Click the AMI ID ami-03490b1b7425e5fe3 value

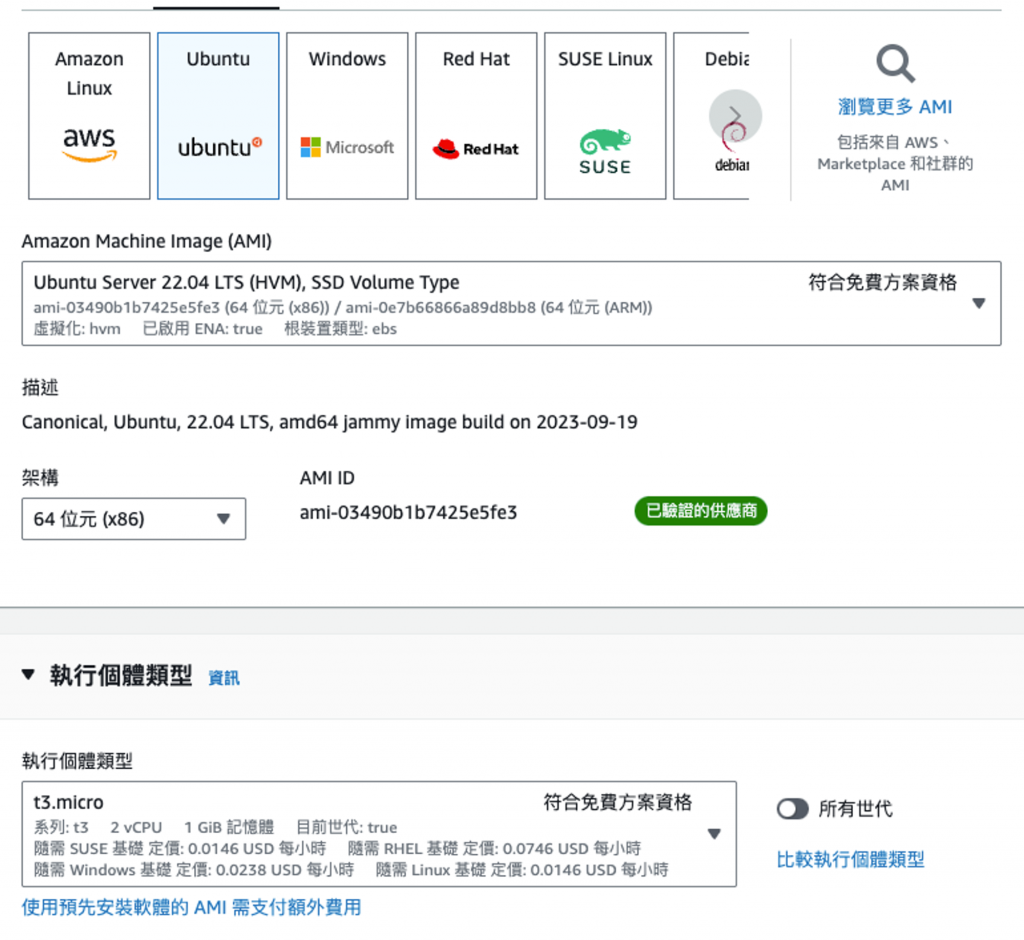(x=408, y=513)
